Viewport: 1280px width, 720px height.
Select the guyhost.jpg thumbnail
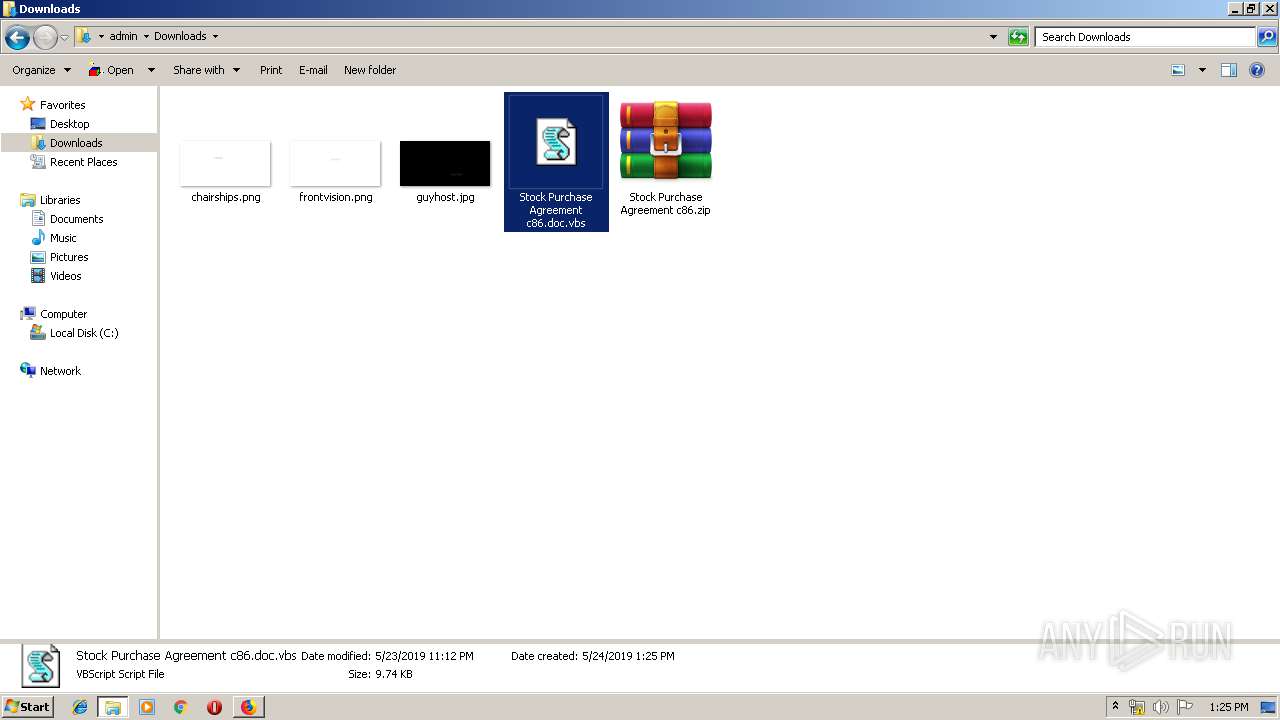click(x=445, y=163)
